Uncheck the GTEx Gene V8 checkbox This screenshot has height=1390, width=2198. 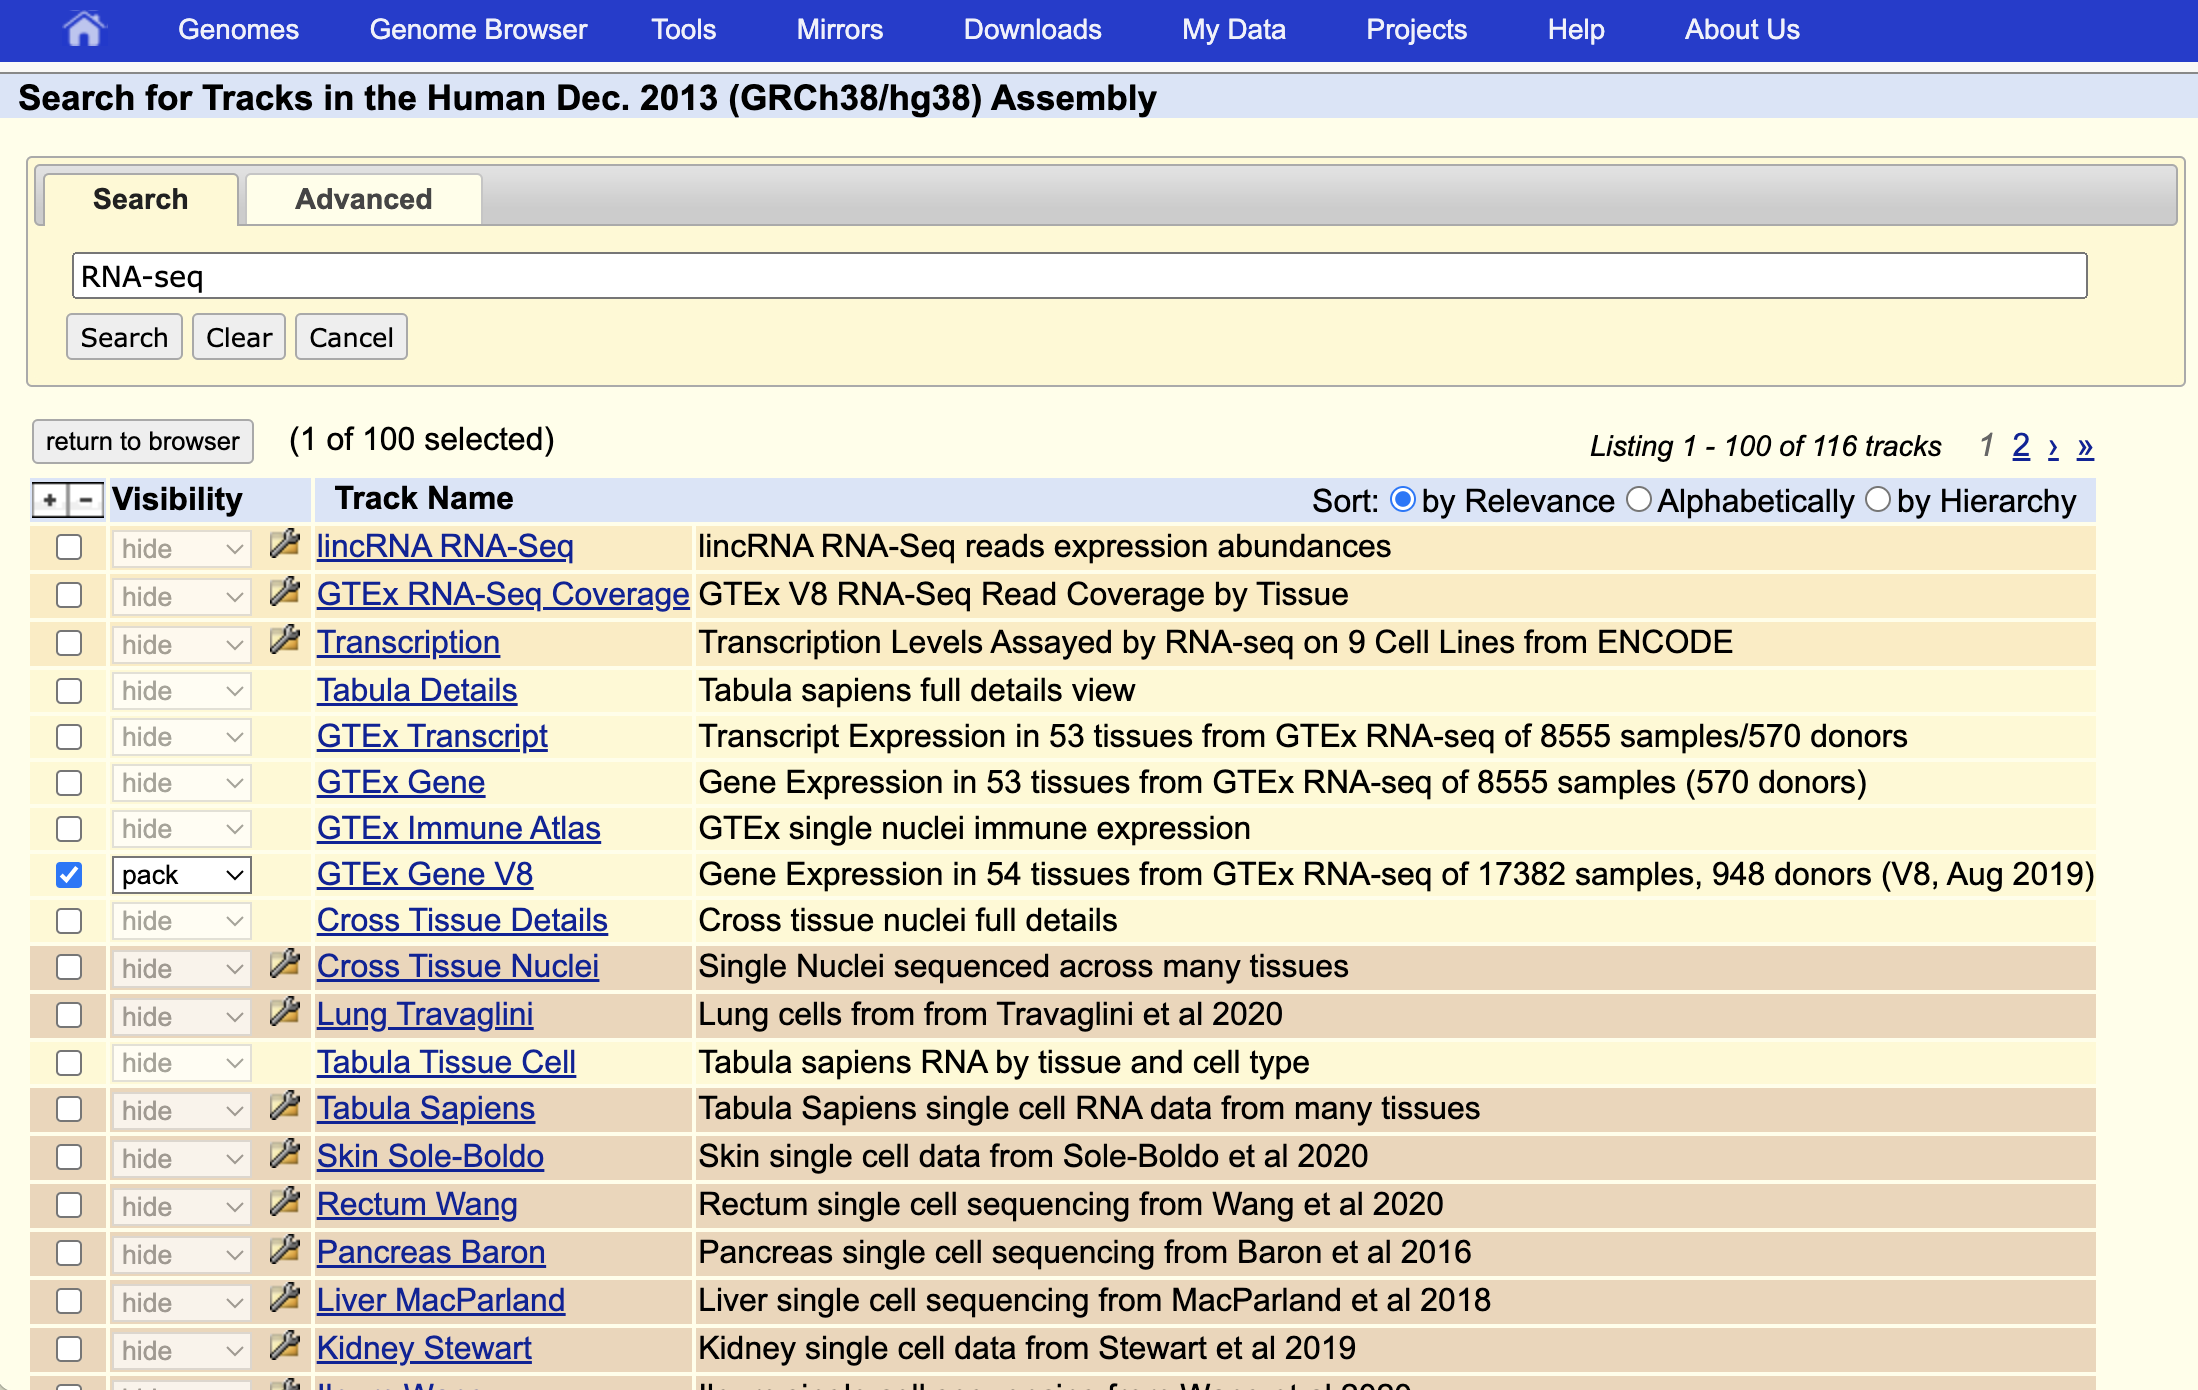pyautogui.click(x=69, y=875)
